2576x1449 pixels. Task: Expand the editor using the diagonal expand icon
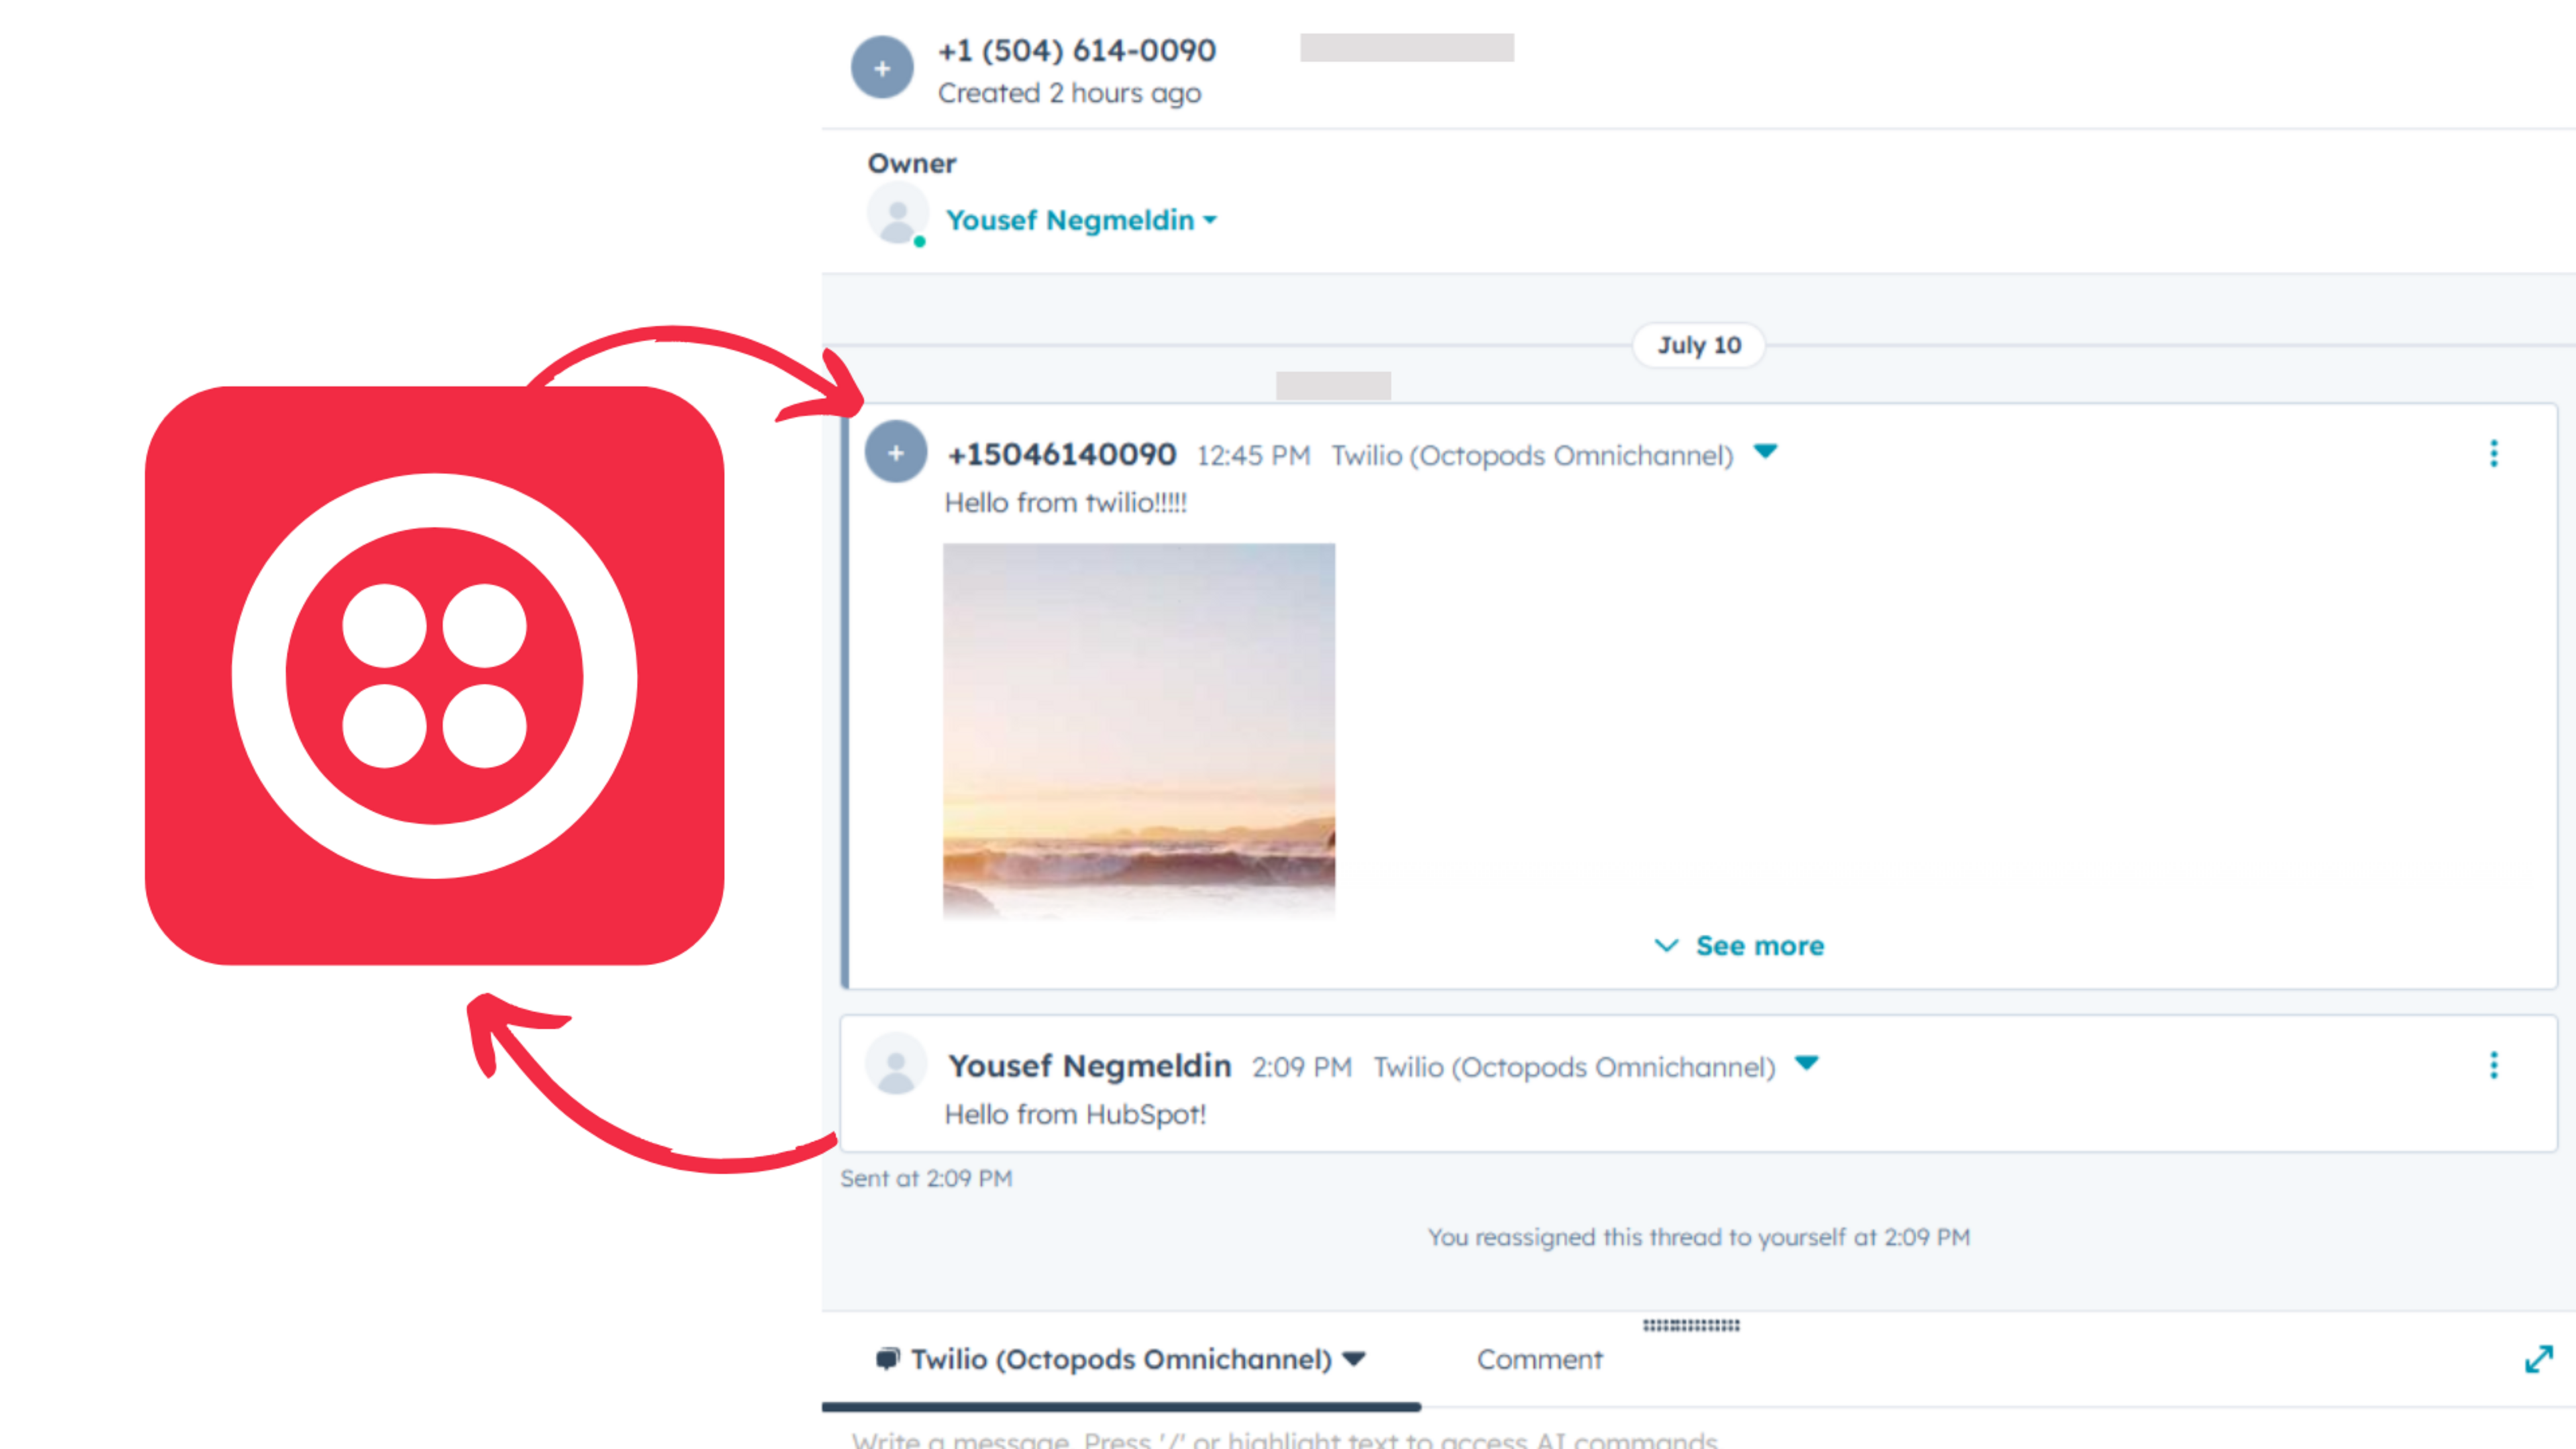pyautogui.click(x=2541, y=1359)
